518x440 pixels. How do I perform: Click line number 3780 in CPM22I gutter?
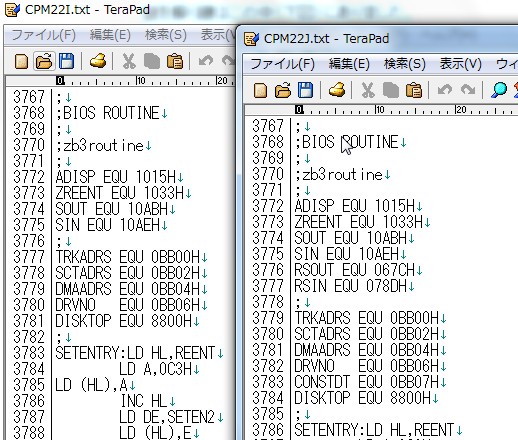[x=29, y=305]
